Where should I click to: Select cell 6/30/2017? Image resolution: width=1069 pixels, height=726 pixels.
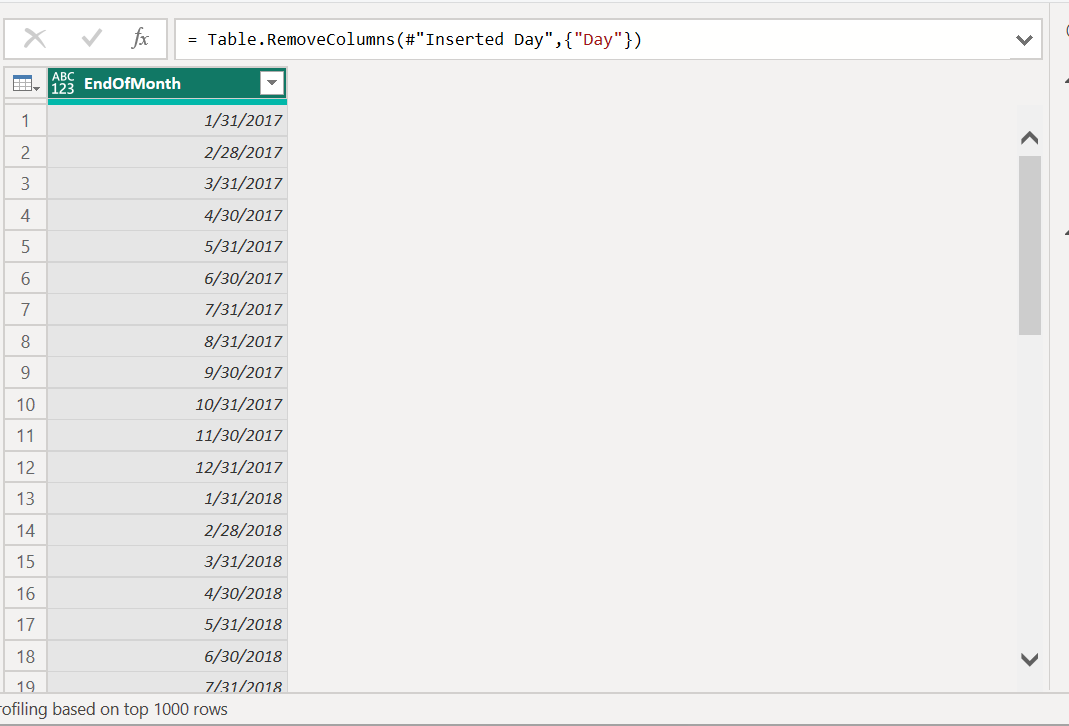[167, 278]
